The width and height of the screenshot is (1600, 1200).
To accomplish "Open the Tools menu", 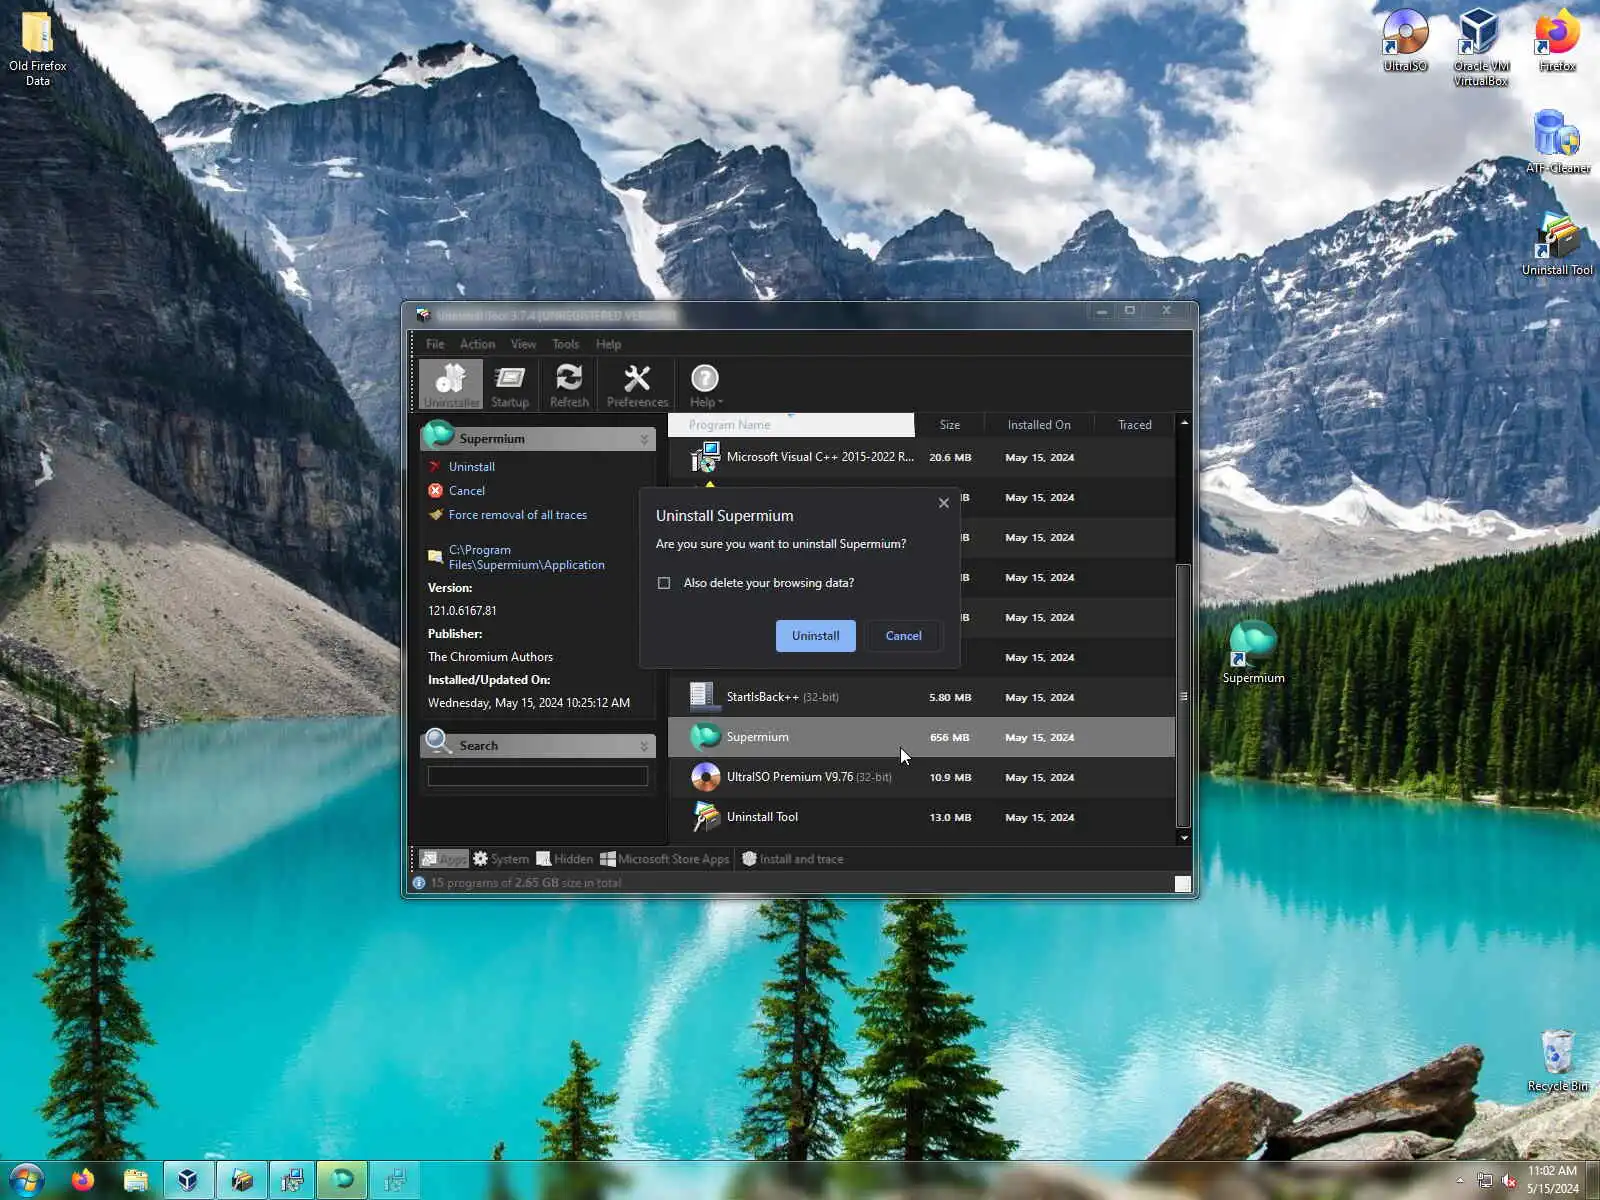I will click(x=565, y=344).
